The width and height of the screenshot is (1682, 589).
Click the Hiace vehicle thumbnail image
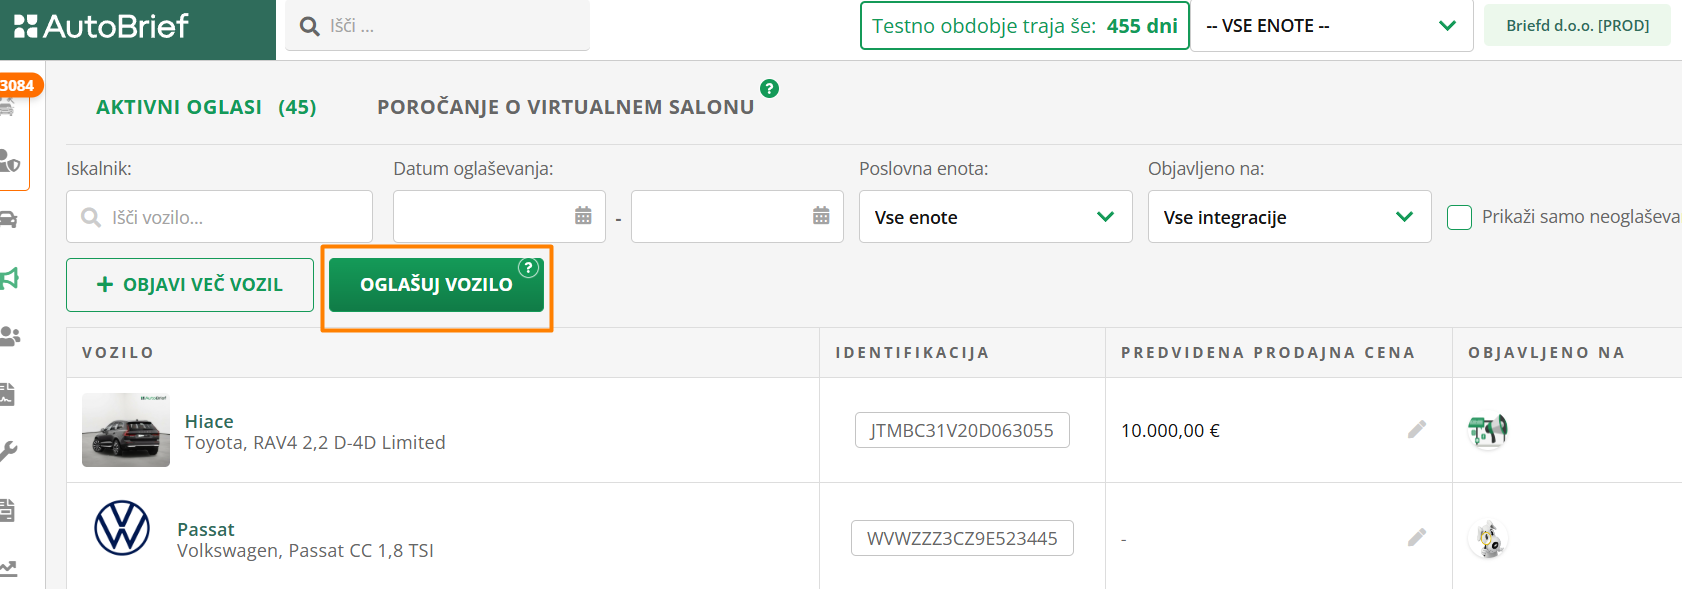[126, 430]
